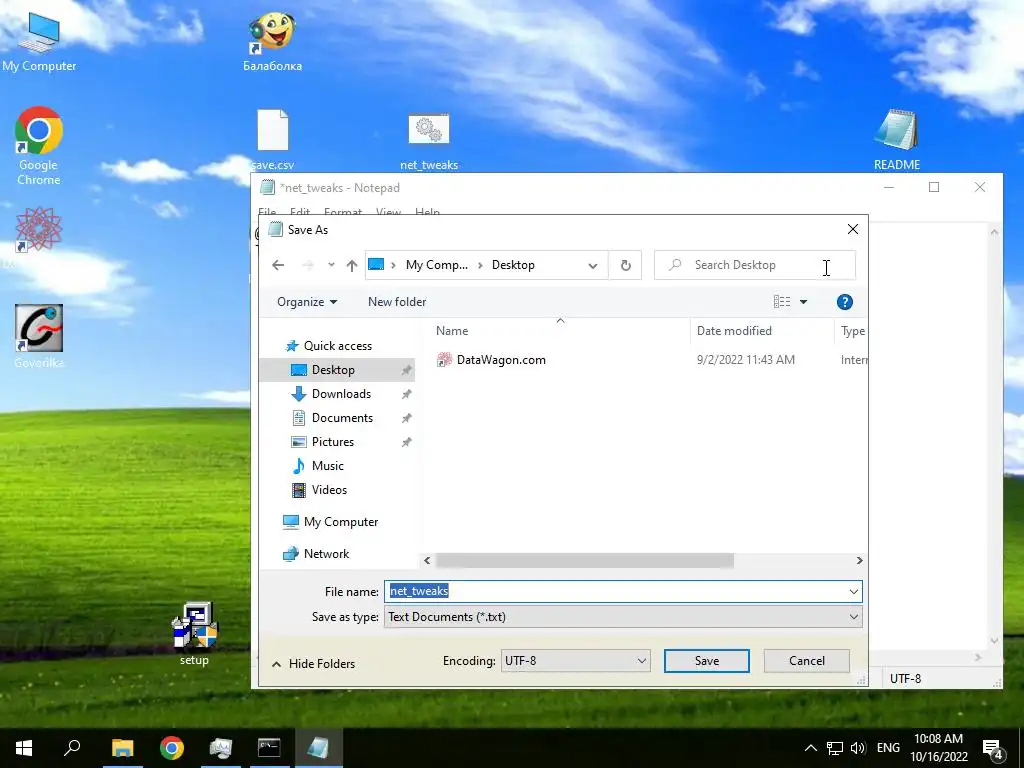Collapse panel with Hide Folders
The image size is (1024, 768).
point(313,664)
